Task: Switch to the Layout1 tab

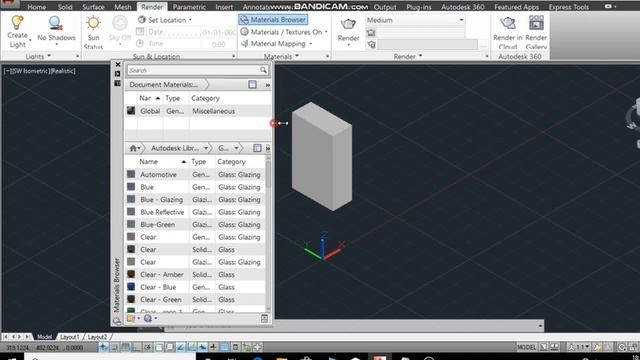Action: click(x=69, y=337)
